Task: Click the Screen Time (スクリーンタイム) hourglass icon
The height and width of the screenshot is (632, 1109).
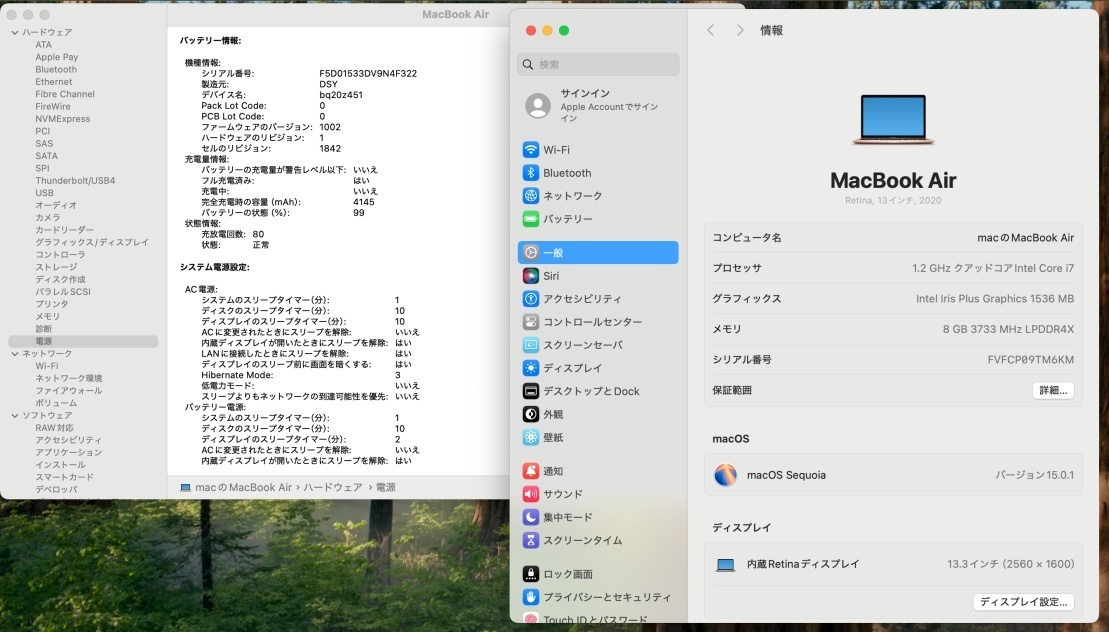Action: tap(530, 540)
